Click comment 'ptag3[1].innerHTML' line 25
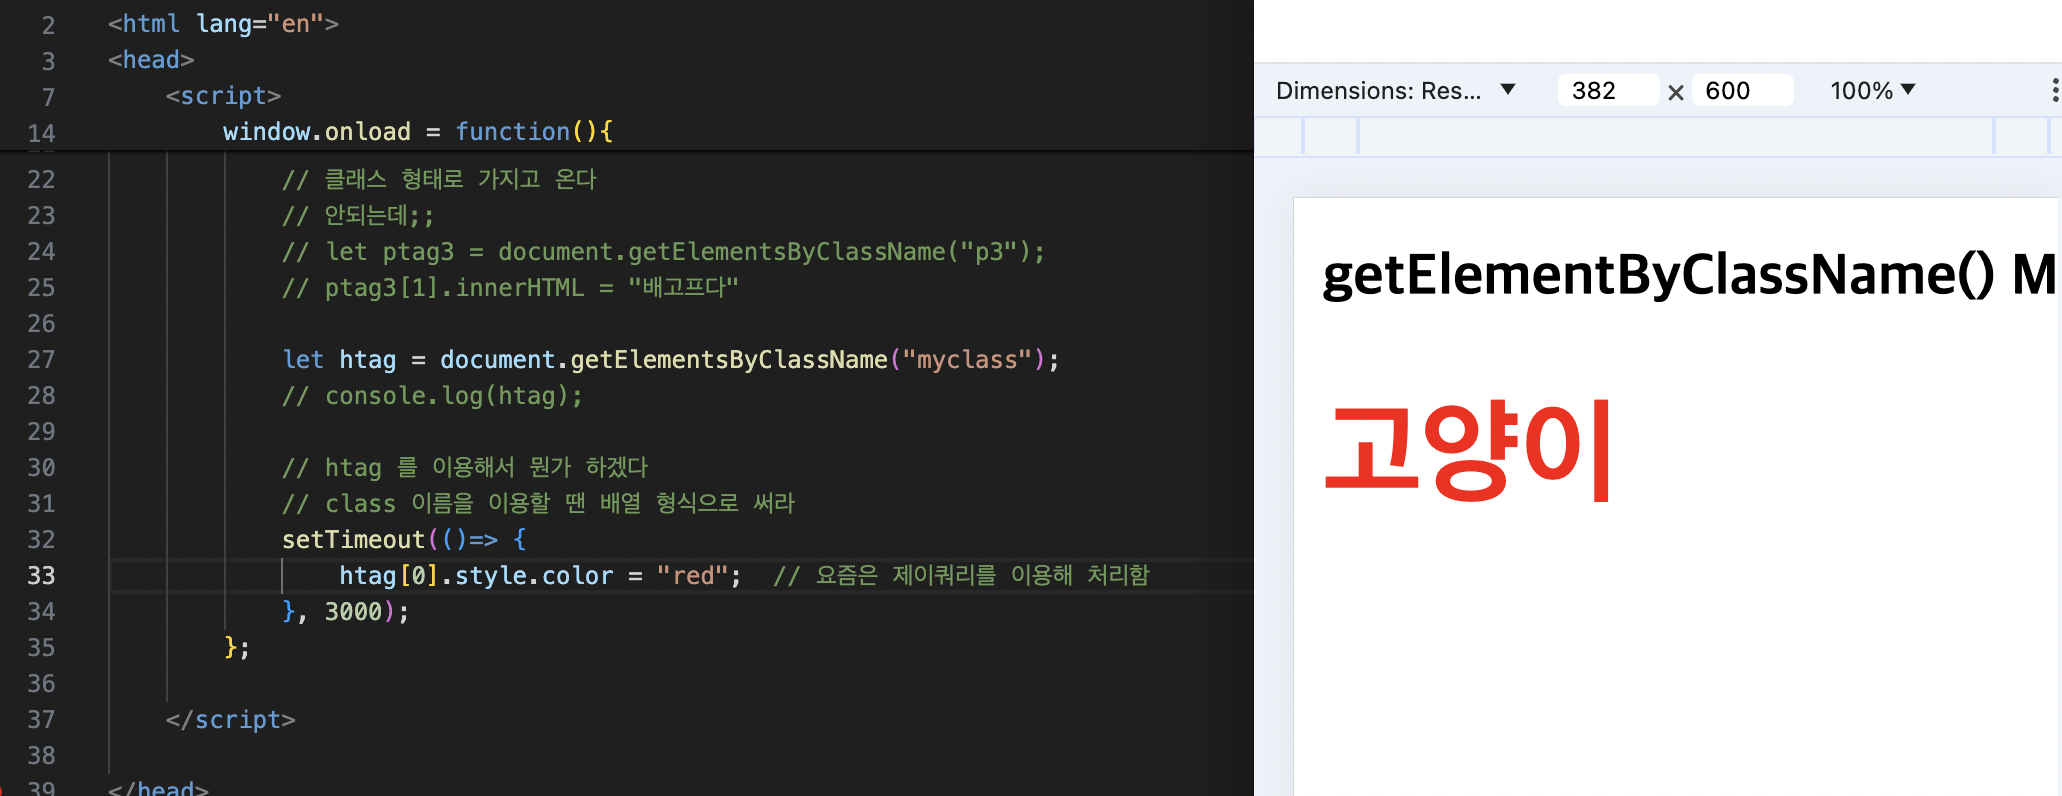The height and width of the screenshot is (796, 2062). coord(510,288)
